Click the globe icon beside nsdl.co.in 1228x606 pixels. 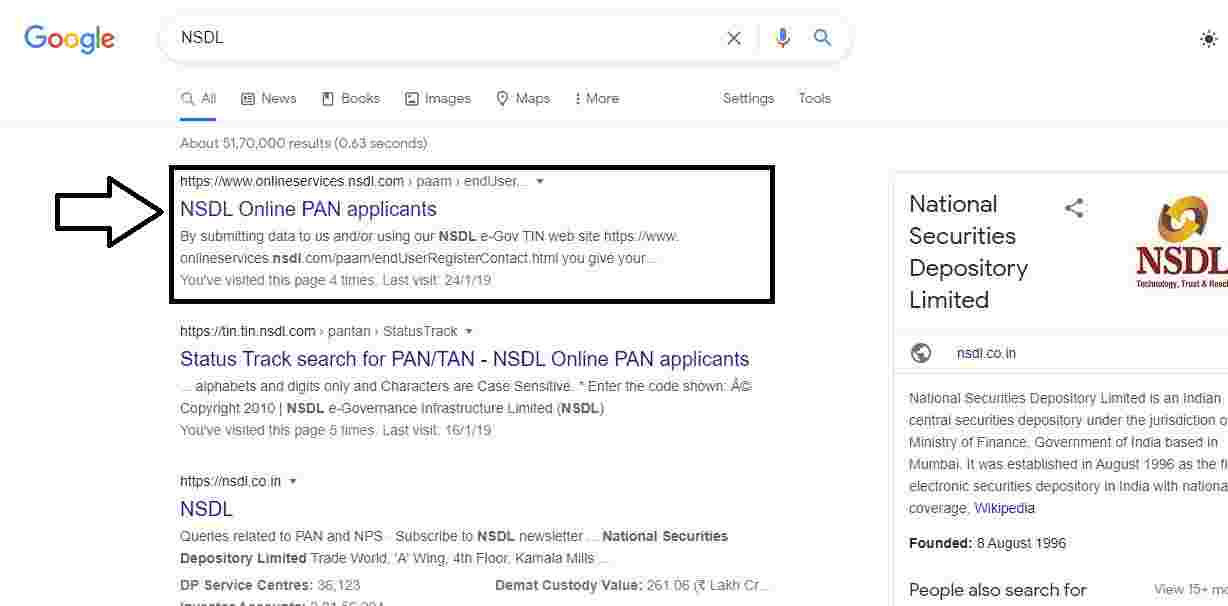tap(921, 353)
